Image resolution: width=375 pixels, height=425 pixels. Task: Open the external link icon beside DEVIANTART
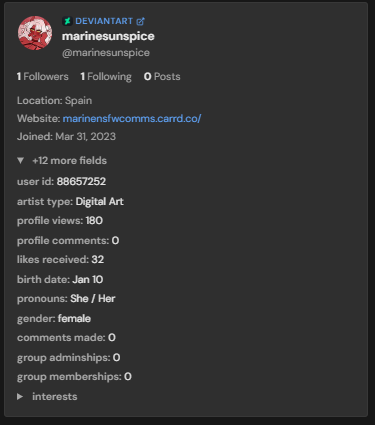point(140,21)
